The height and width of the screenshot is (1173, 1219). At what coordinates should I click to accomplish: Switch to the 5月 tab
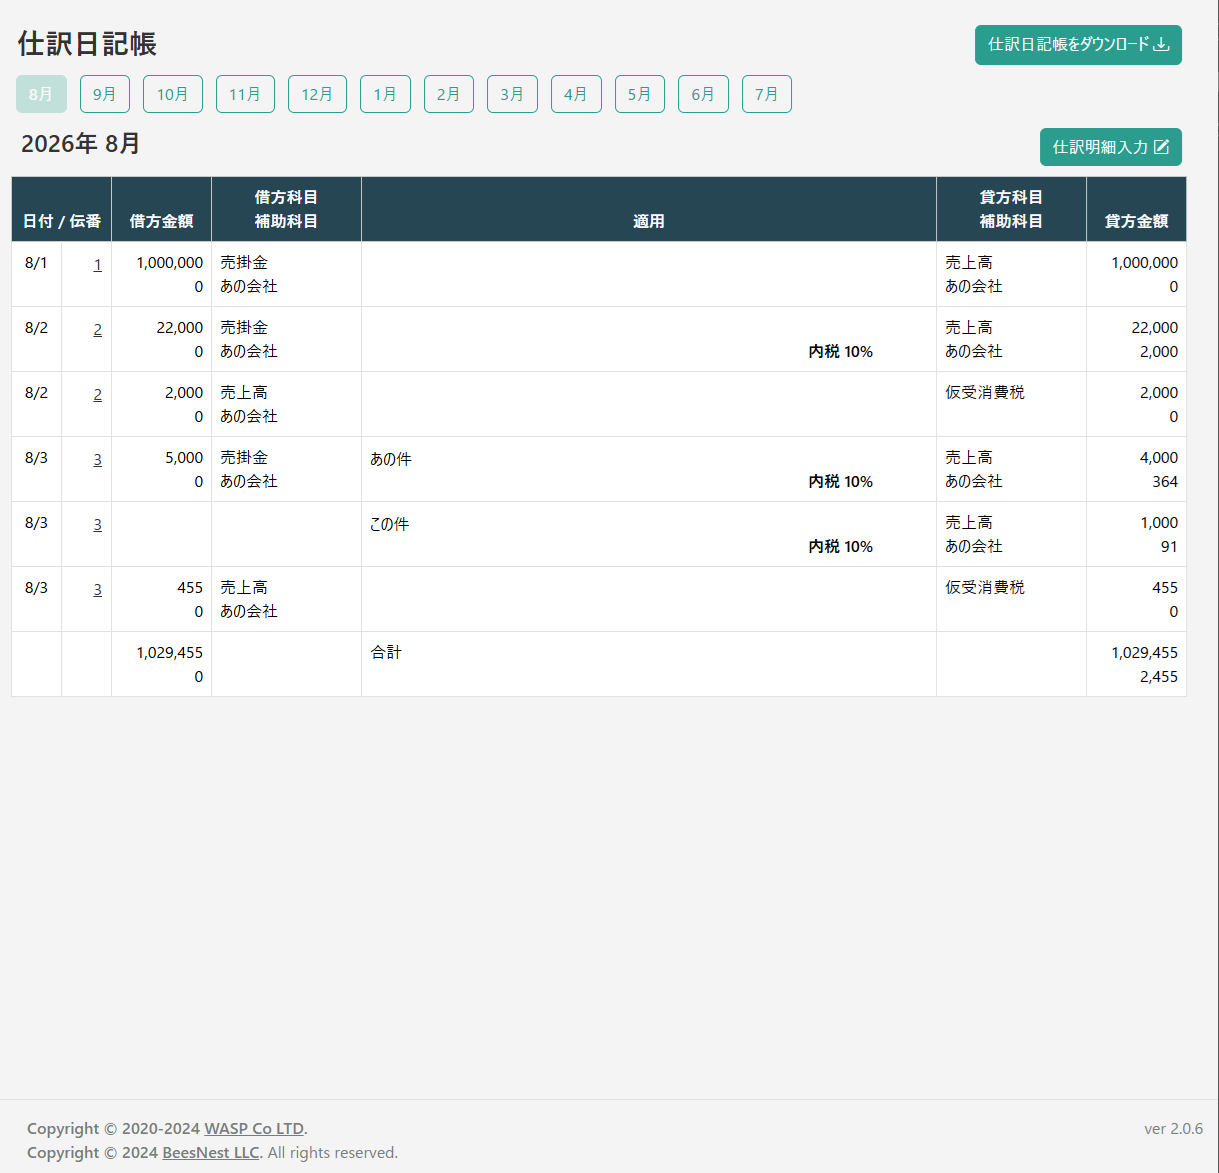[x=639, y=94]
